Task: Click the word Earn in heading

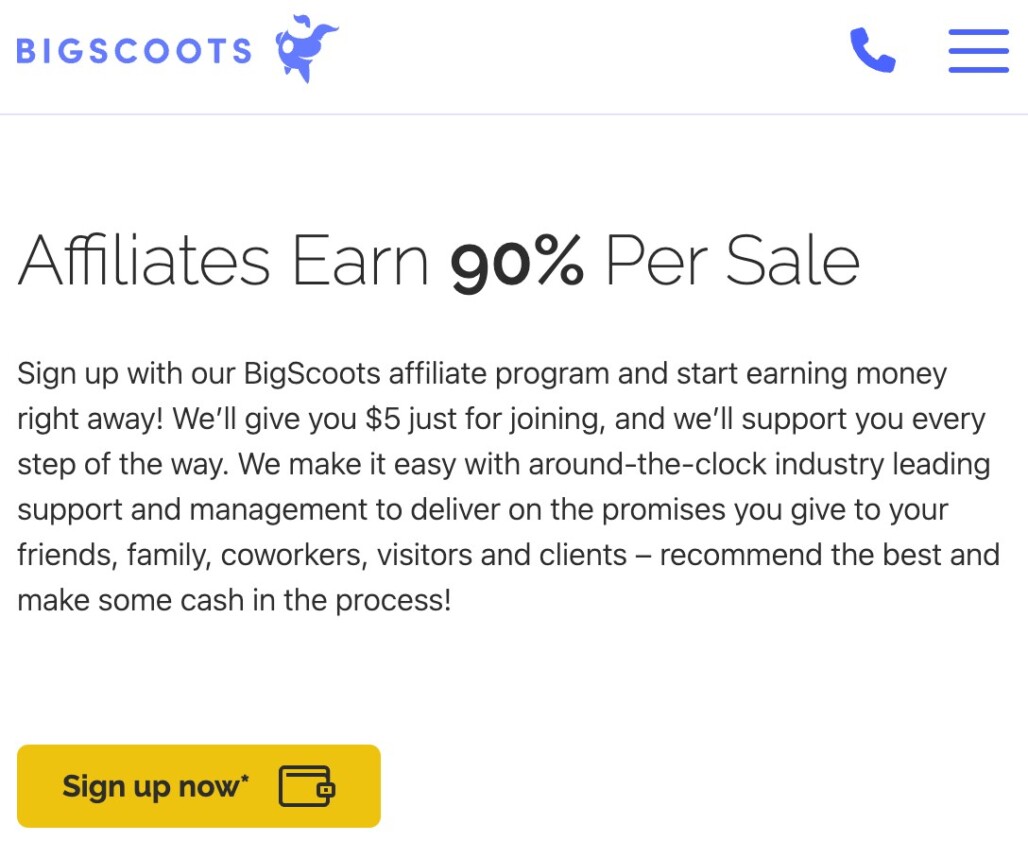Action: [360, 261]
